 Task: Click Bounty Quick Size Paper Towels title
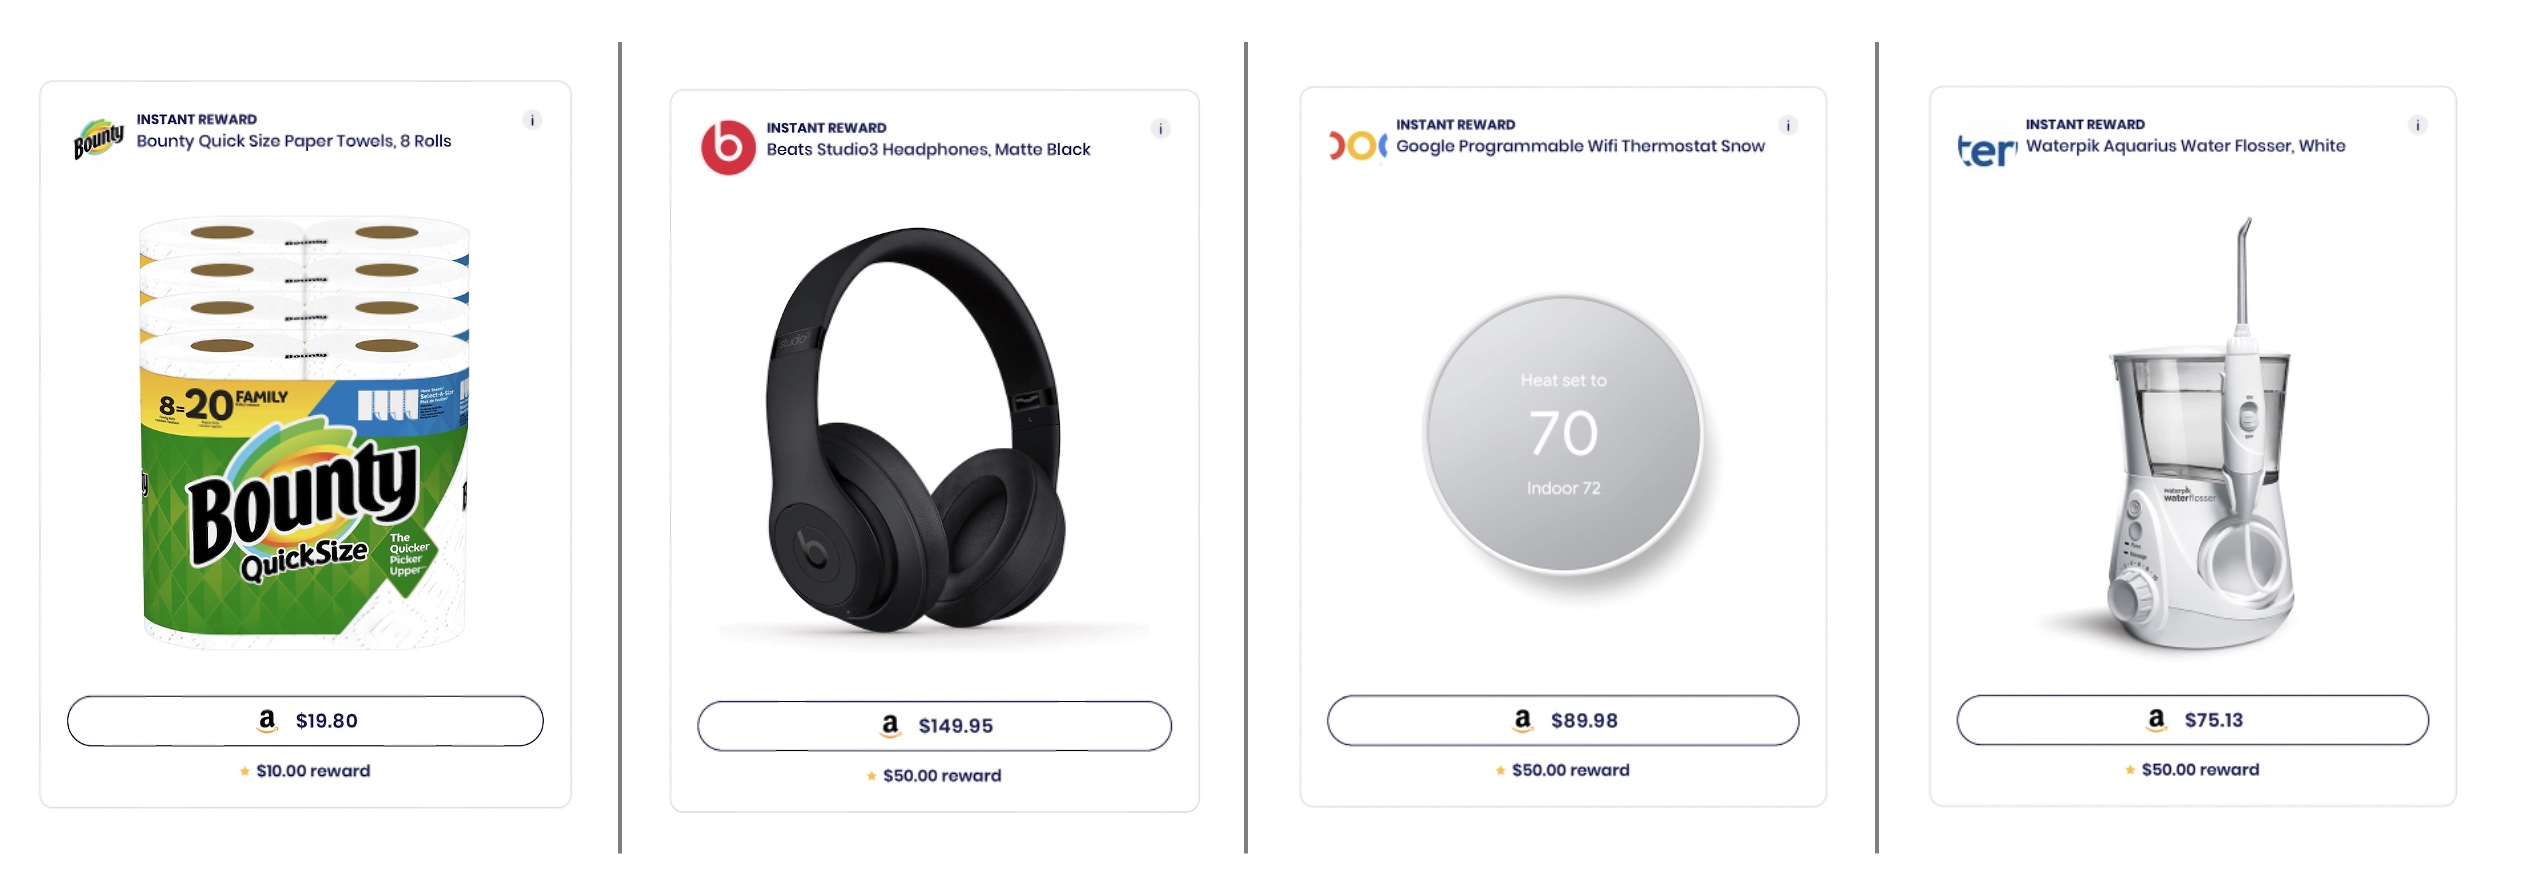pos(294,141)
